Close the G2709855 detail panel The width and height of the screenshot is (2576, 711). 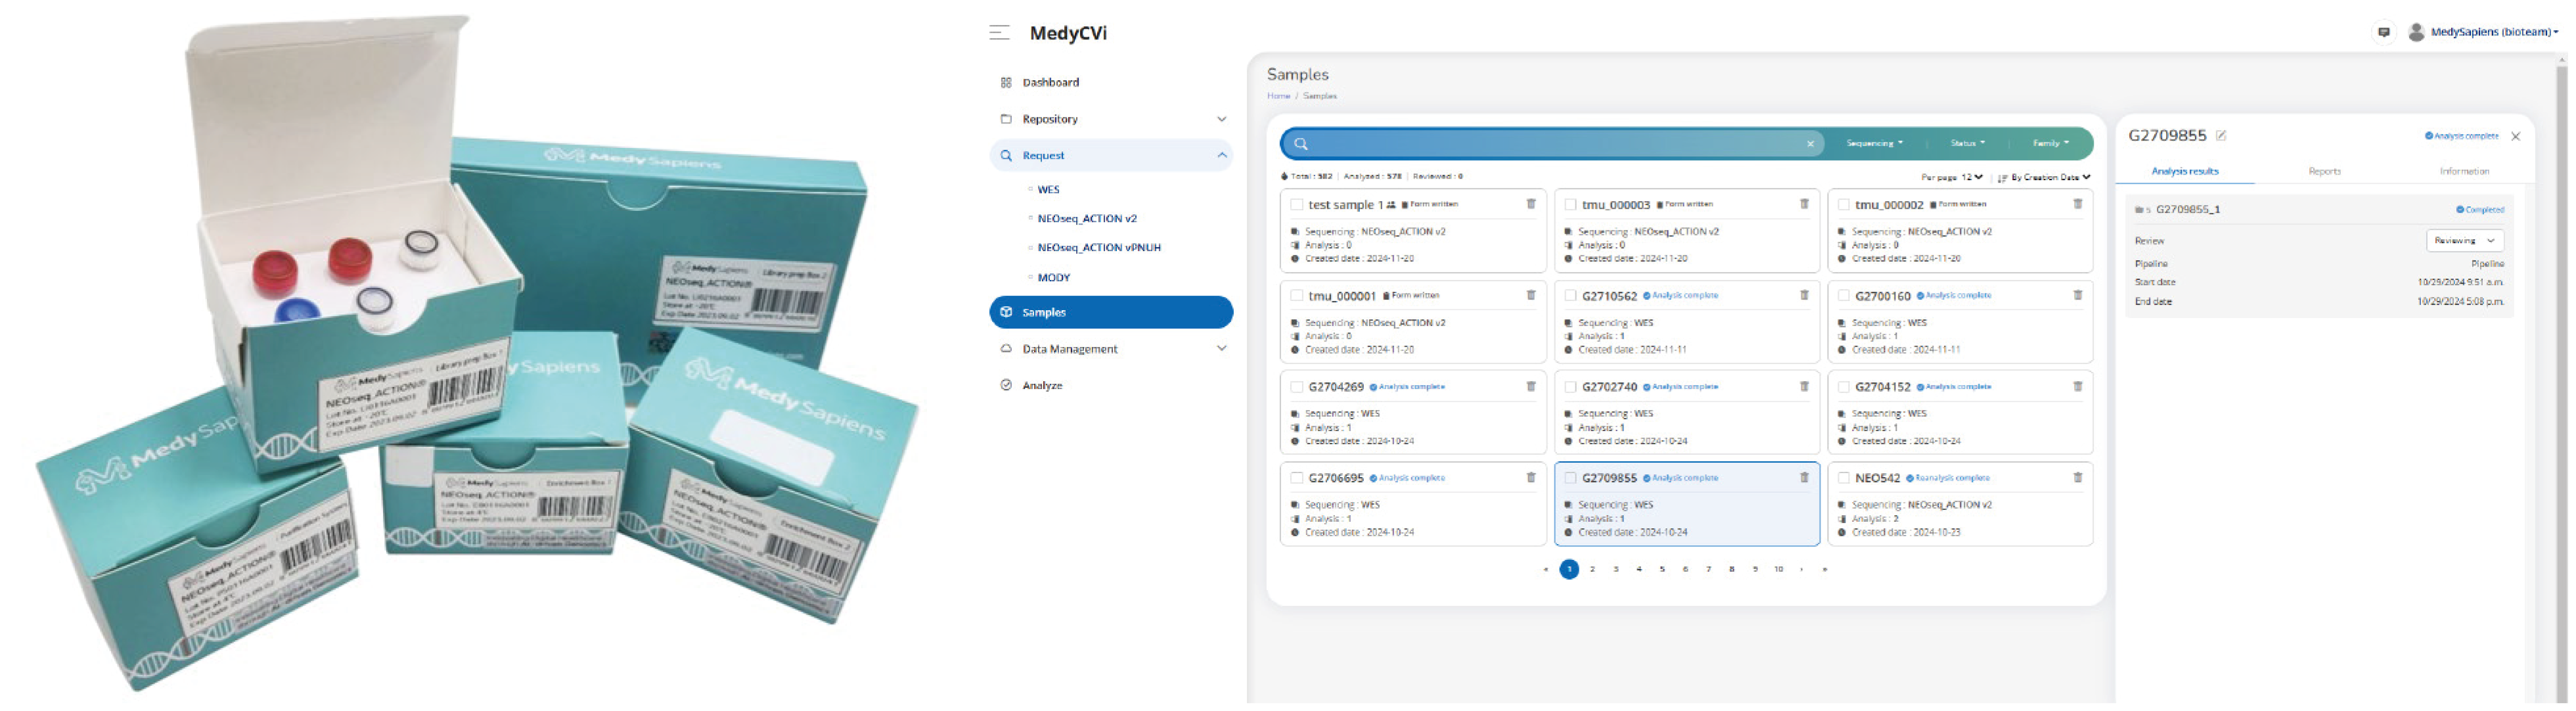pyautogui.click(x=2515, y=136)
